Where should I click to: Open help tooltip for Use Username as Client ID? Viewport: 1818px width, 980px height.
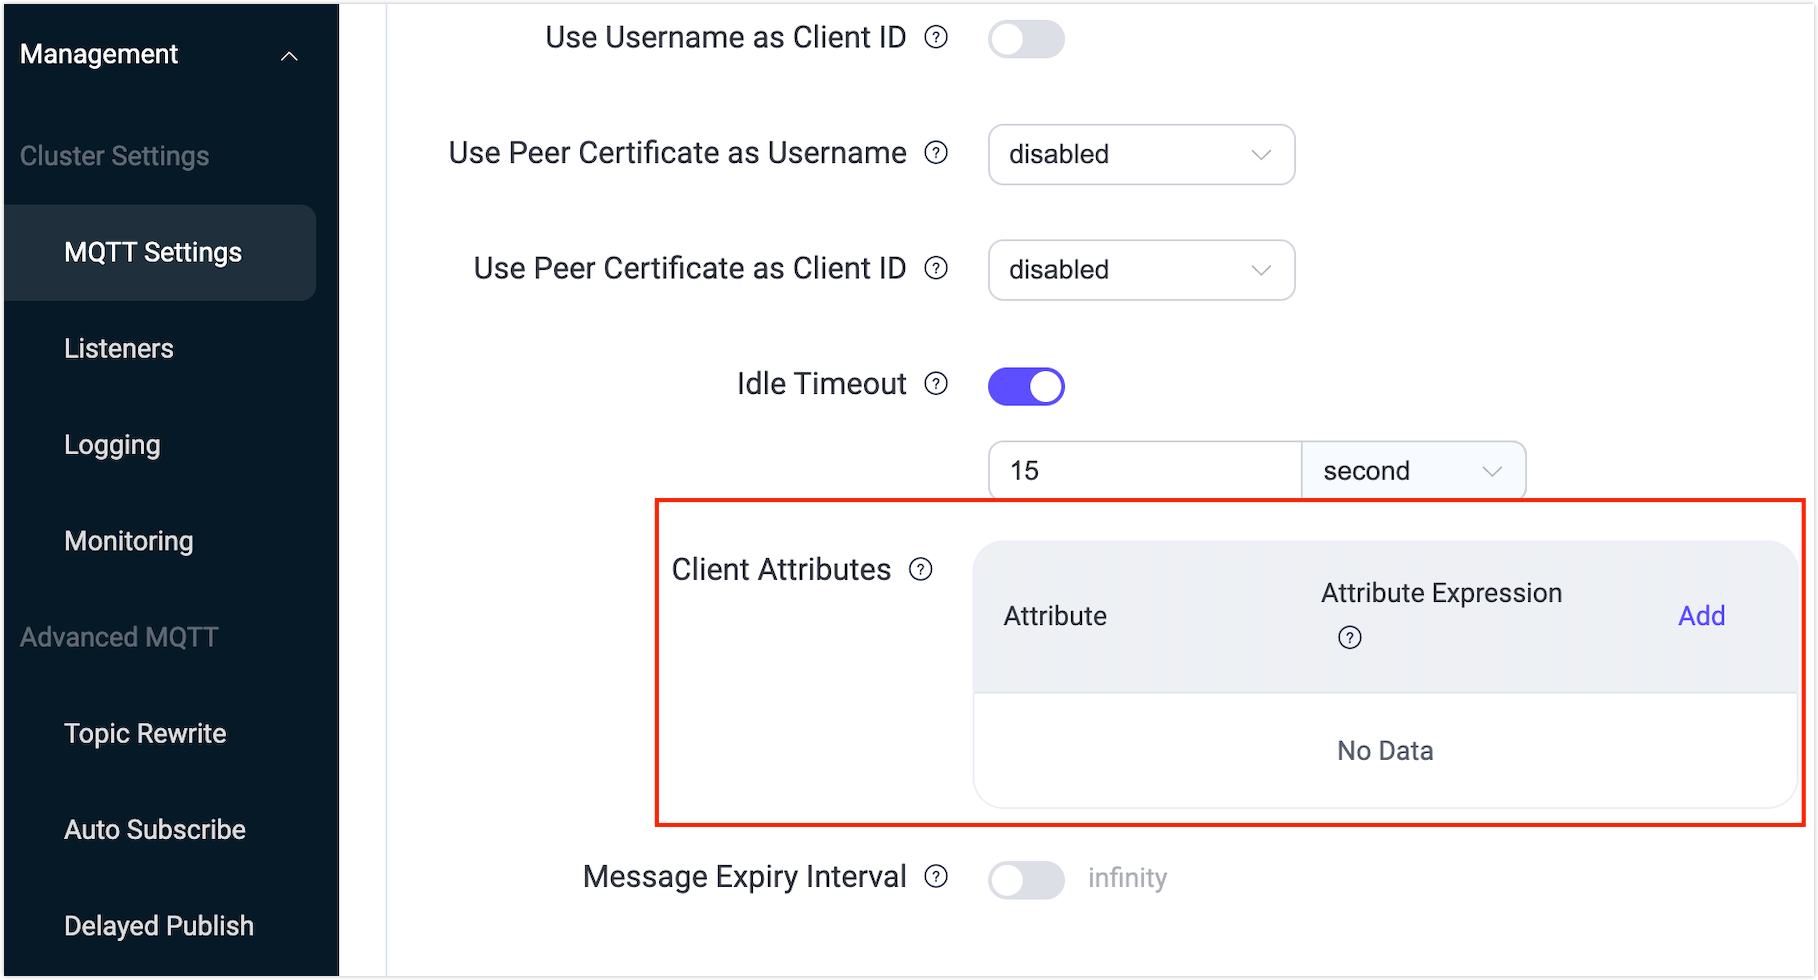coord(936,37)
